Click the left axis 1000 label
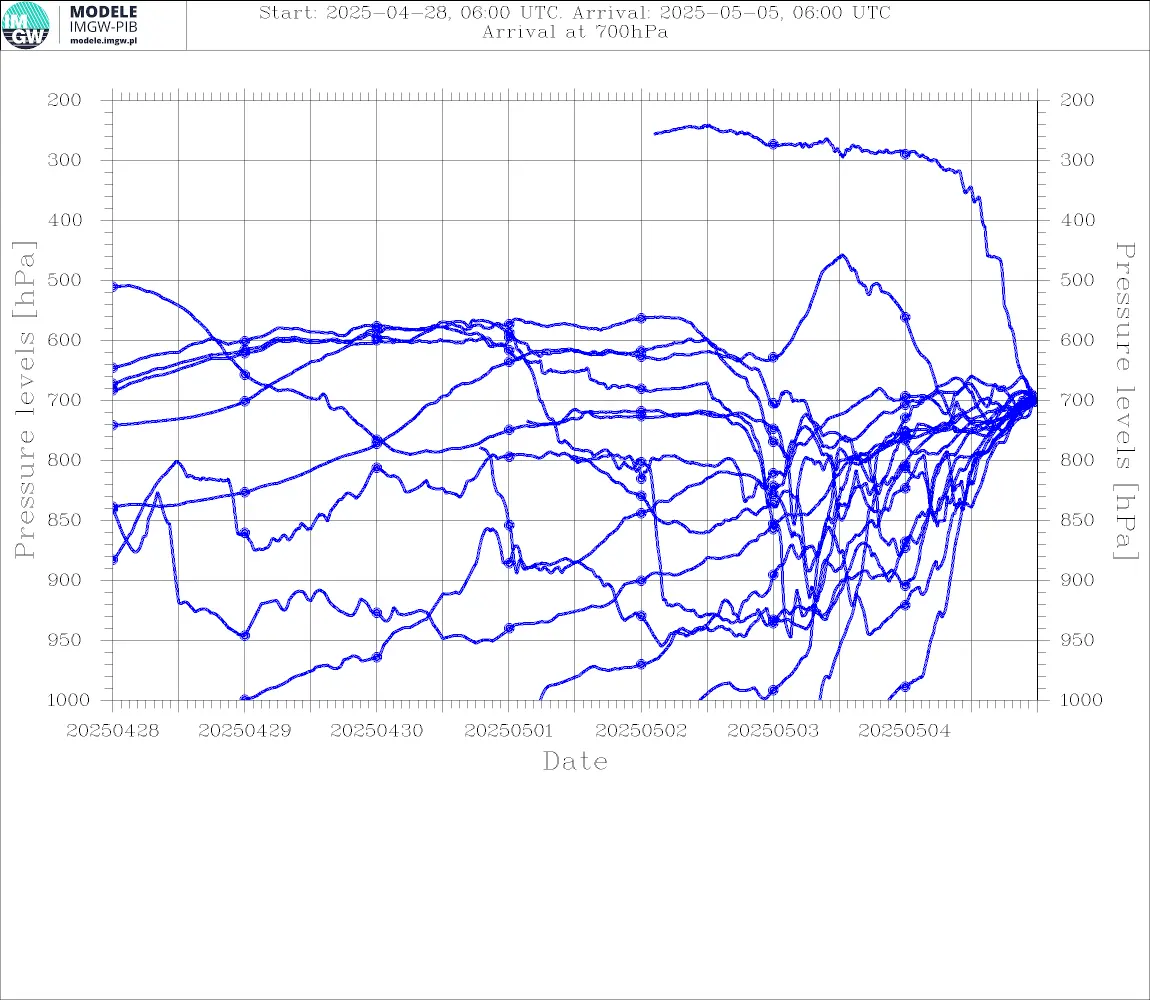This screenshot has width=1150, height=1000. (68, 700)
